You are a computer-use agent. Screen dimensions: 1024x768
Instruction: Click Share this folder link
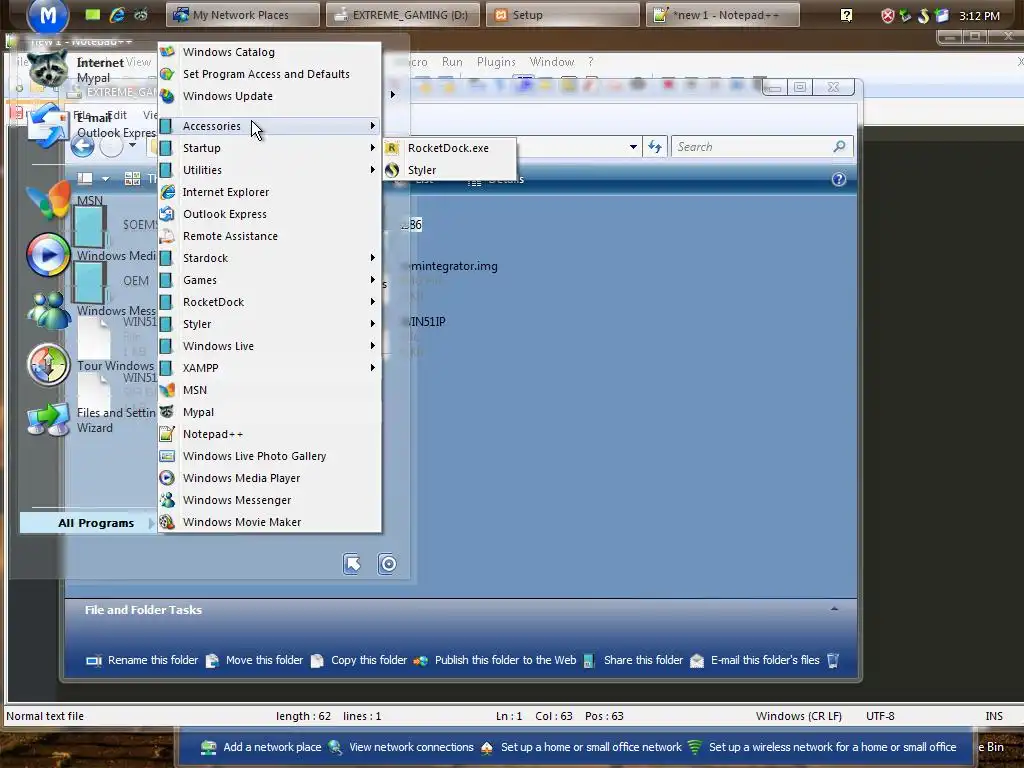(633, 660)
